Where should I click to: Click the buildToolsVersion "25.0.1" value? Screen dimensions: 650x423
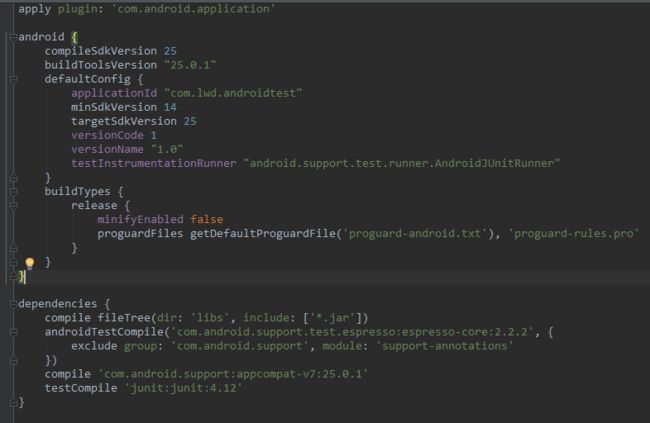coord(190,65)
